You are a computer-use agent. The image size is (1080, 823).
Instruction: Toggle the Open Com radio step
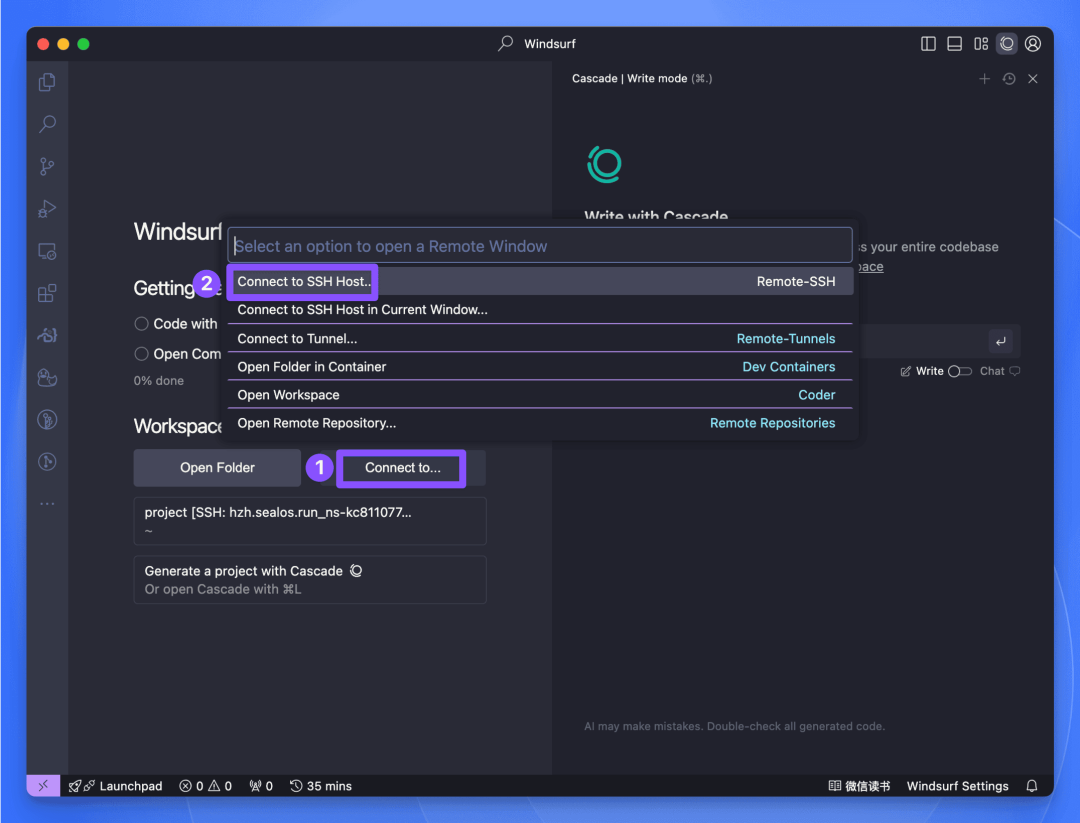click(x=141, y=354)
